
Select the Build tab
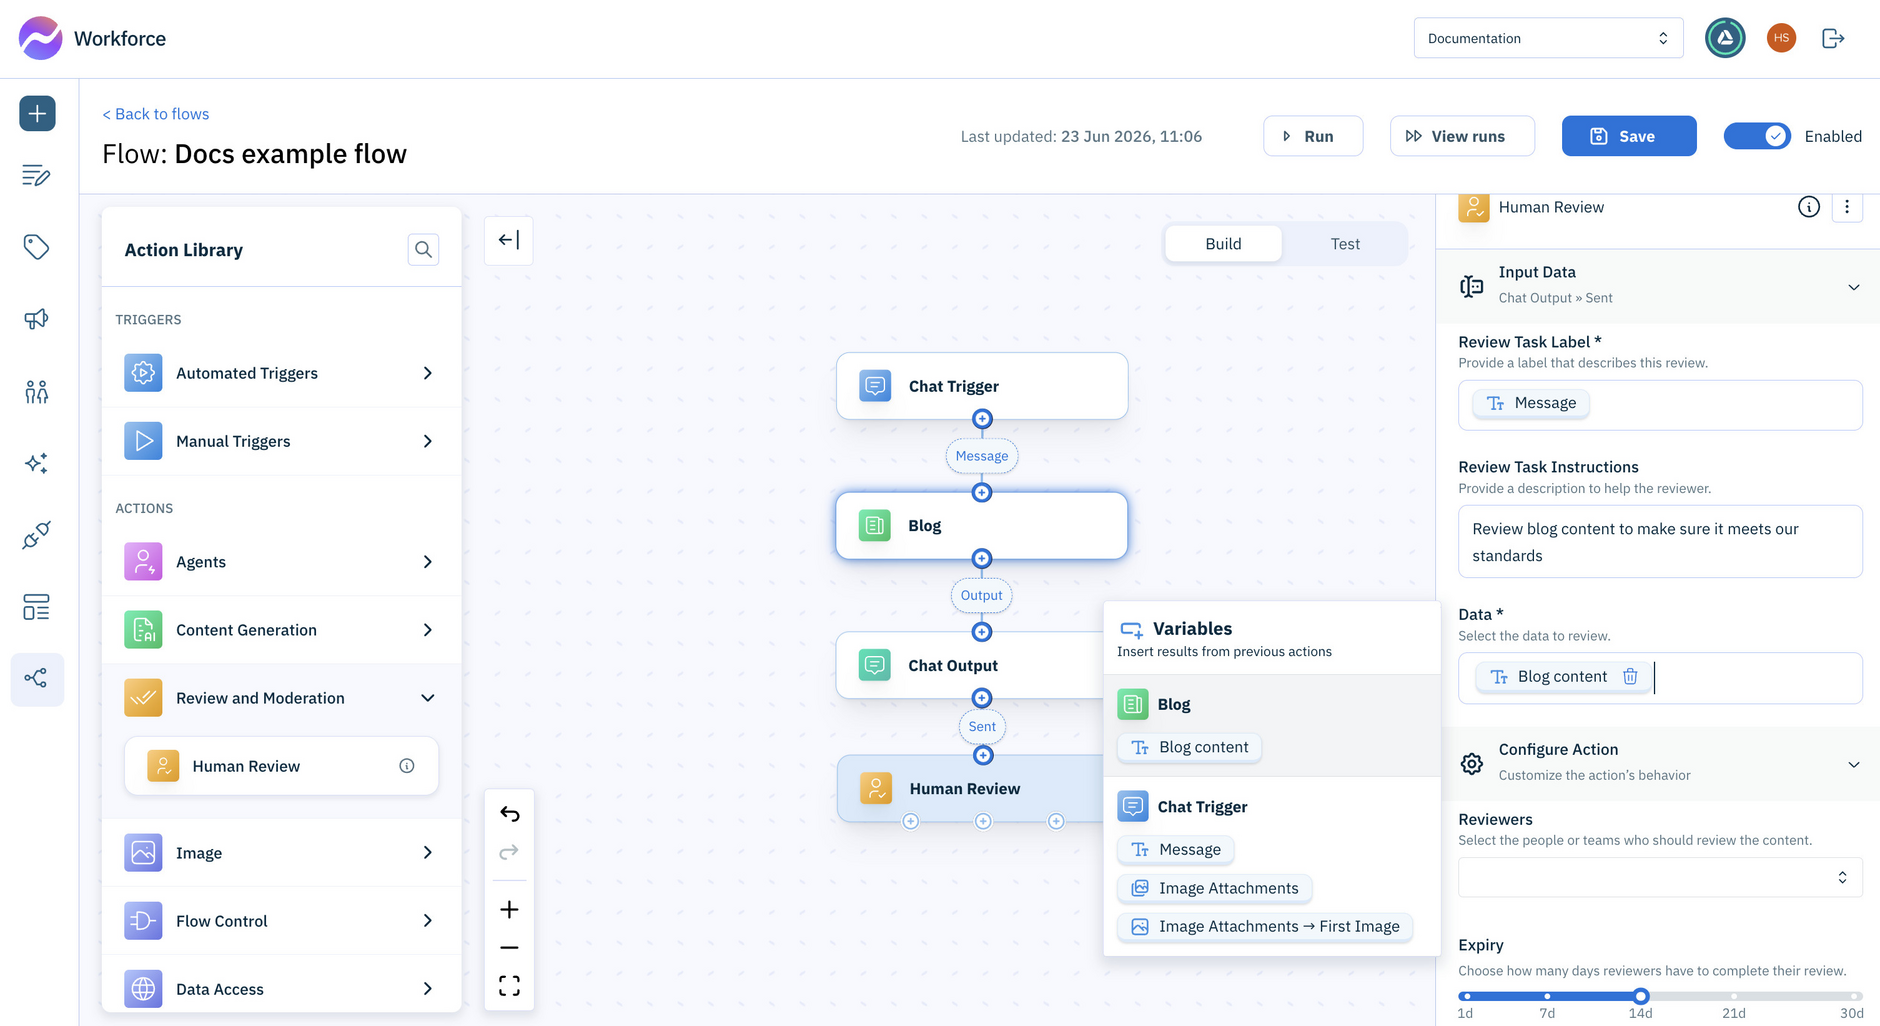coord(1223,244)
